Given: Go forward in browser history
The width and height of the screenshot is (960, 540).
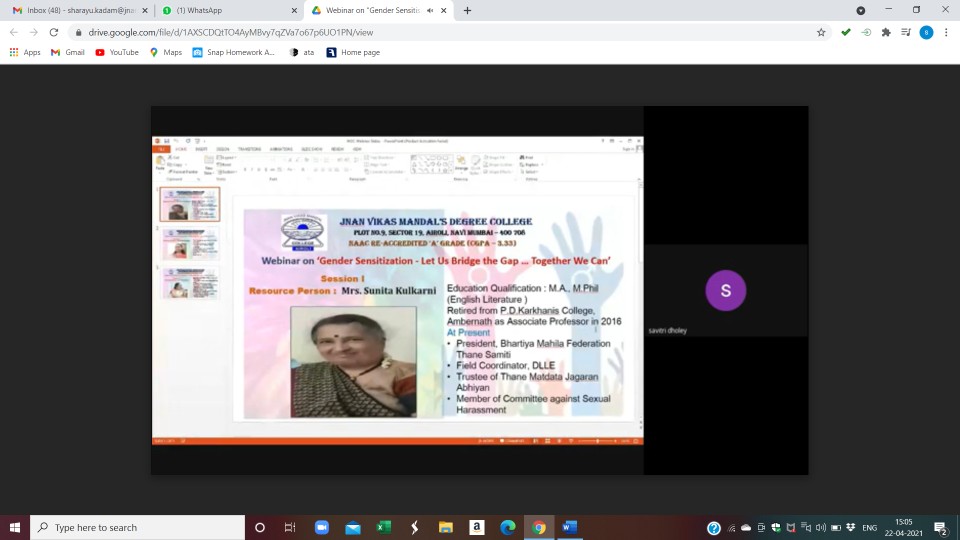Looking at the screenshot, I should click(x=34, y=32).
